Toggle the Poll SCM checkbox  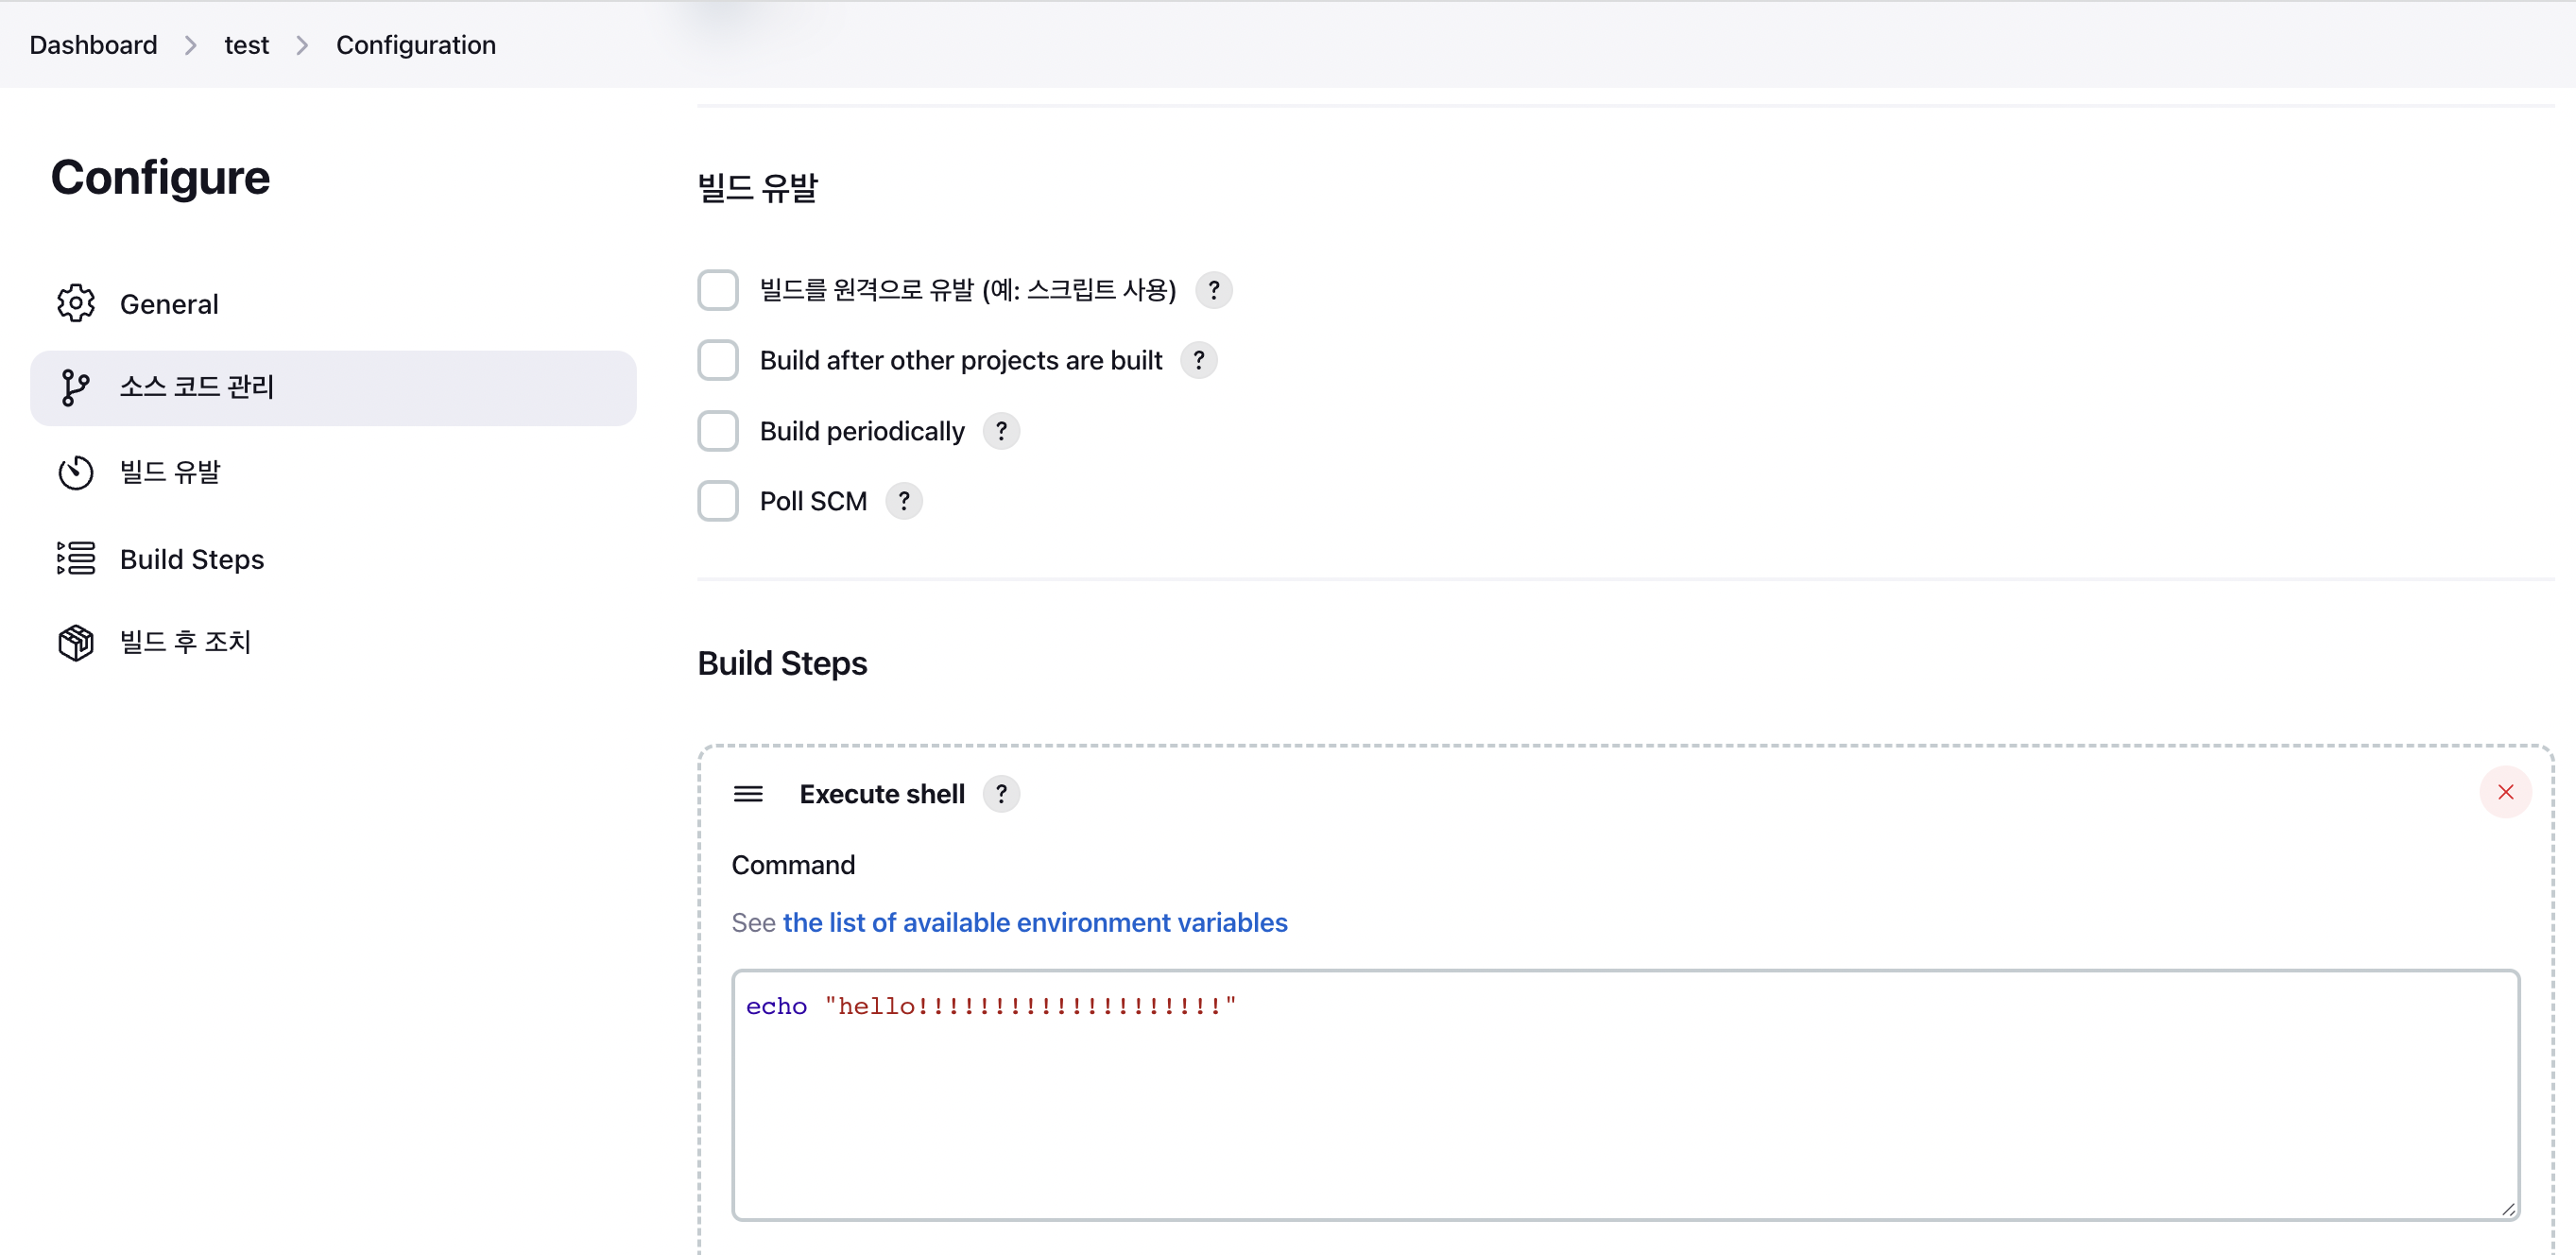[718, 501]
